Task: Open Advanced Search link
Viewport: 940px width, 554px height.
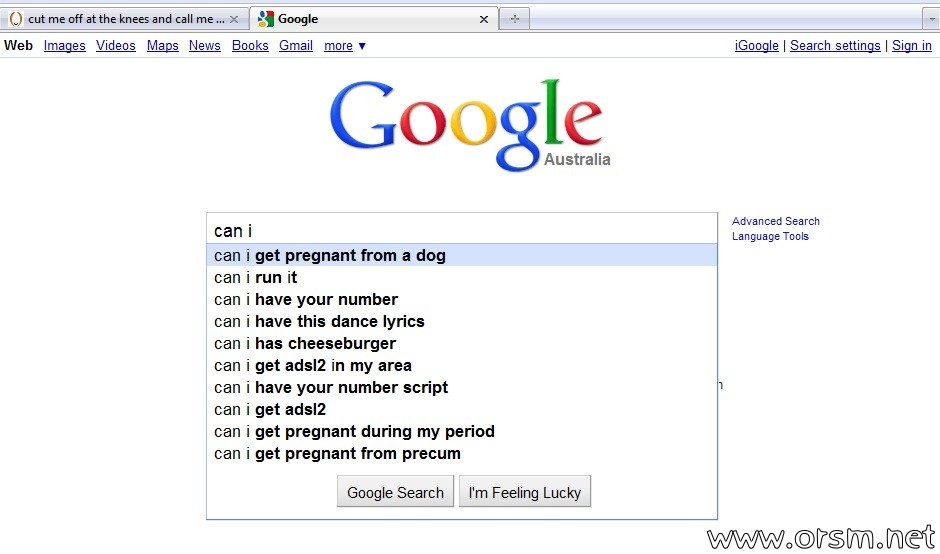Action: (775, 221)
